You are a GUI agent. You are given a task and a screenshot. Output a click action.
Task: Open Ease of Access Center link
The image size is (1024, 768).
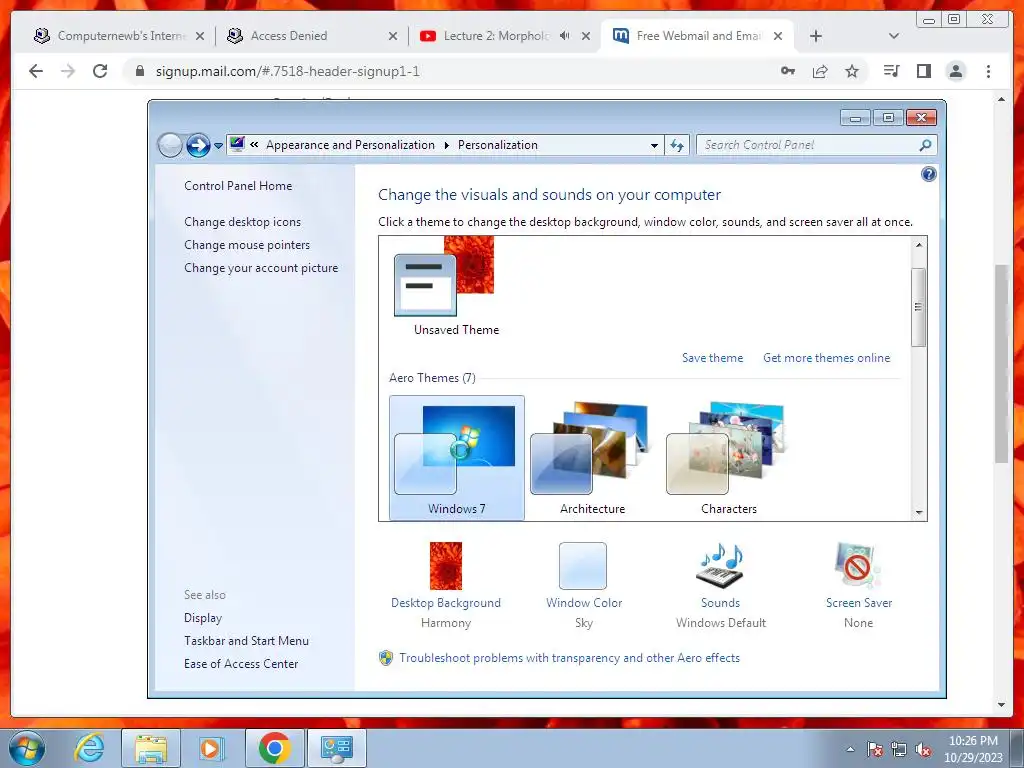tap(241, 664)
